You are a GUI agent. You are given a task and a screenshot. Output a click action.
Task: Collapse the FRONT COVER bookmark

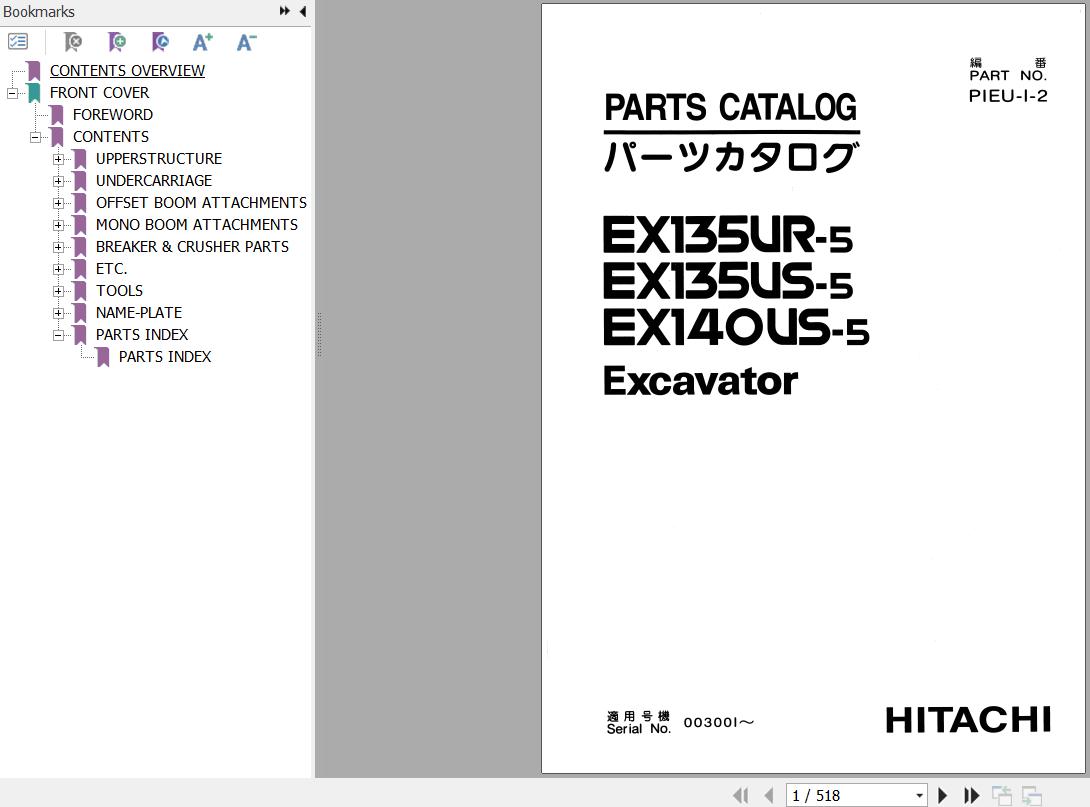point(12,93)
